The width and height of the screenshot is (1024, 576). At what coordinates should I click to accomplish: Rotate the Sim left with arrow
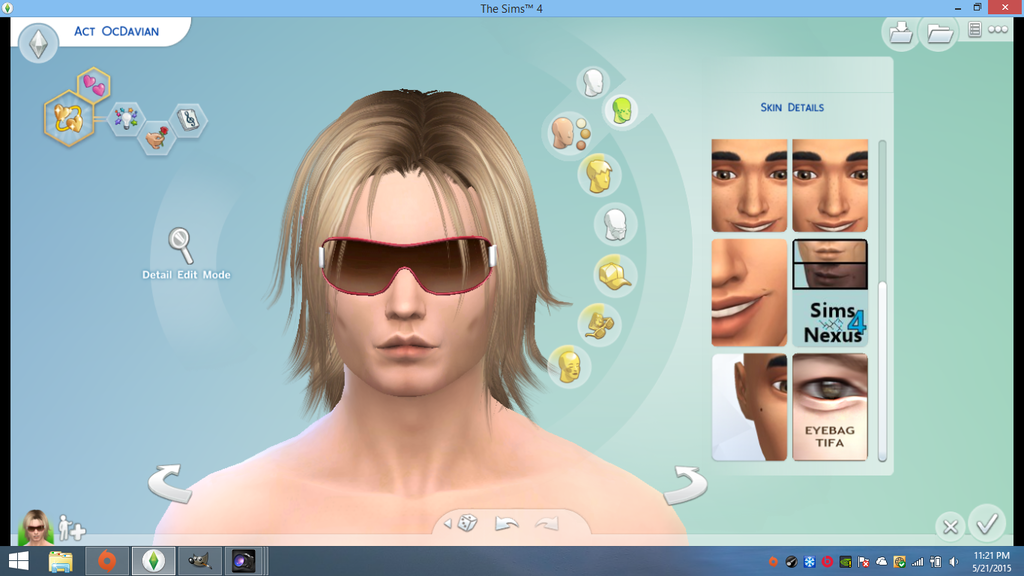click(171, 484)
